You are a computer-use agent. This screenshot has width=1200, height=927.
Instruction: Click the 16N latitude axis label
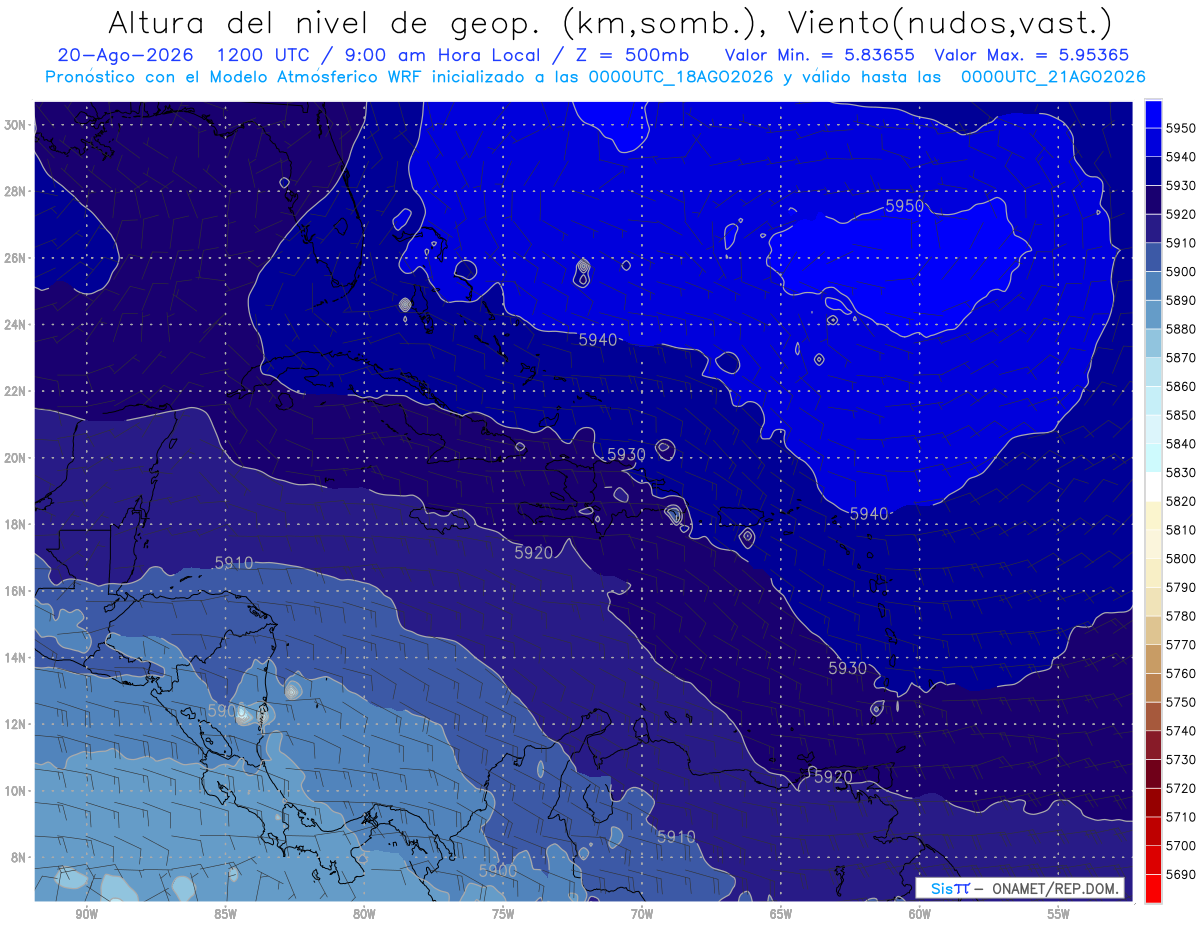point(15,591)
